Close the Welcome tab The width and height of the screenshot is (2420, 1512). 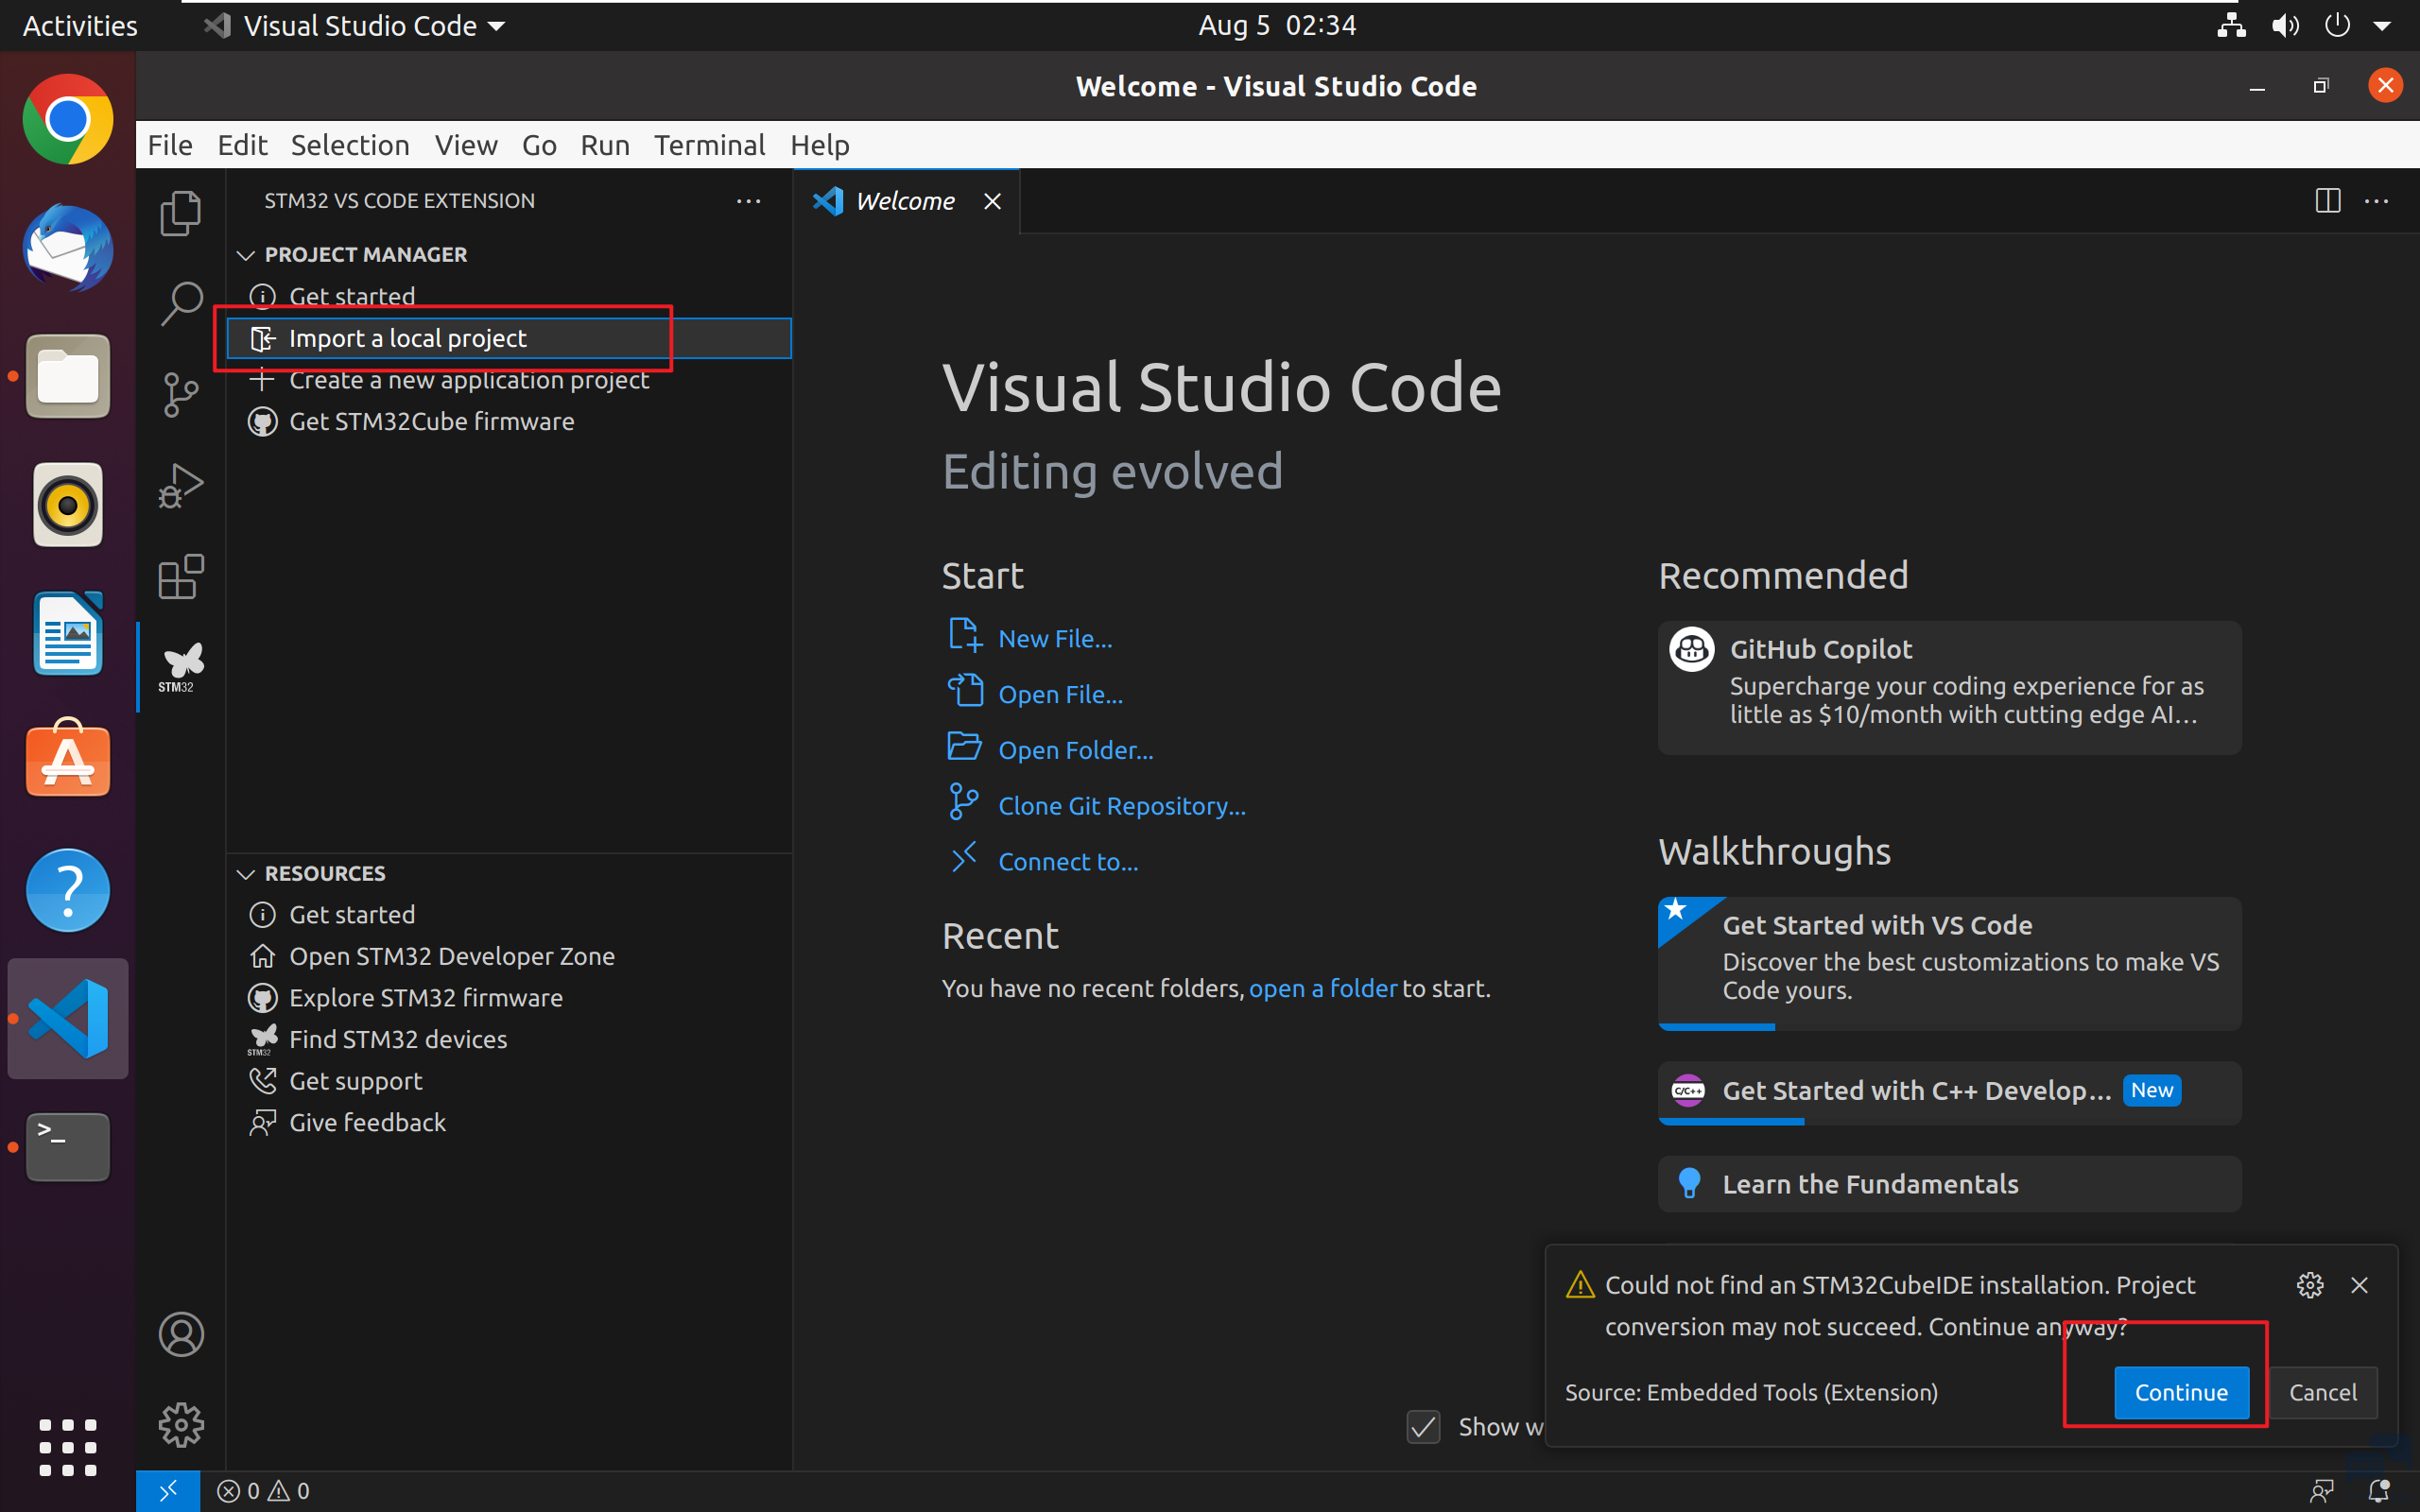pyautogui.click(x=992, y=201)
